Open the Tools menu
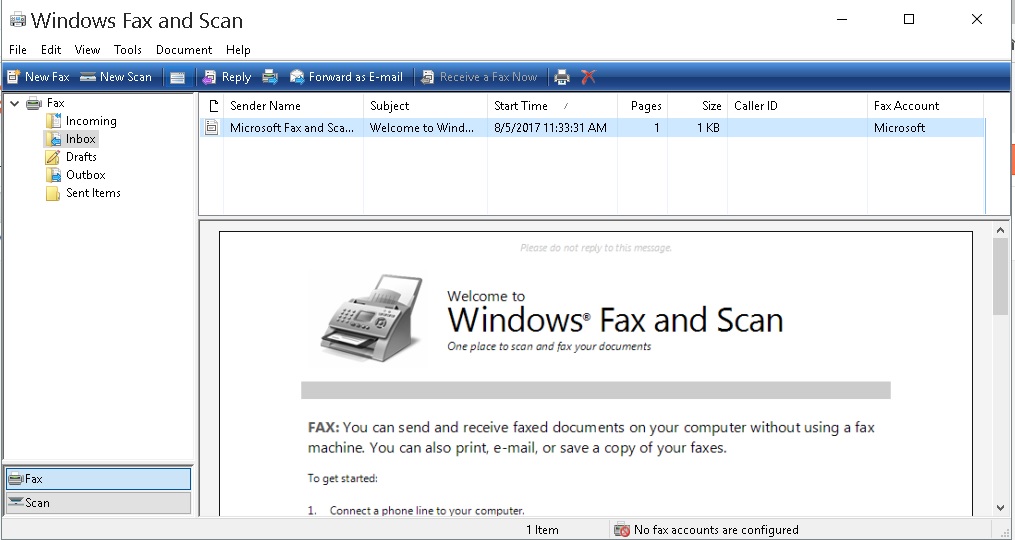Image resolution: width=1015 pixels, height=540 pixels. point(128,50)
